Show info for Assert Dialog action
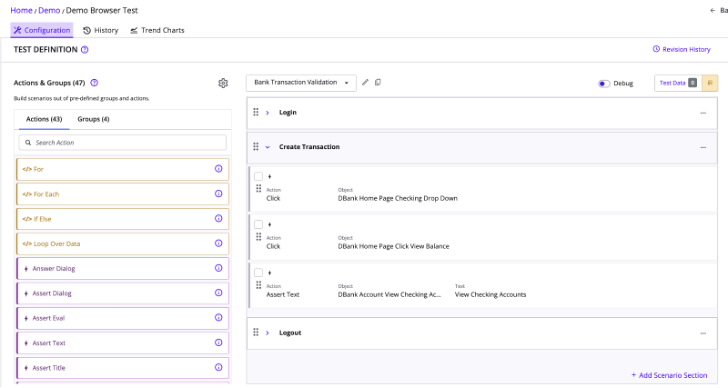The image size is (728, 388). [218, 293]
